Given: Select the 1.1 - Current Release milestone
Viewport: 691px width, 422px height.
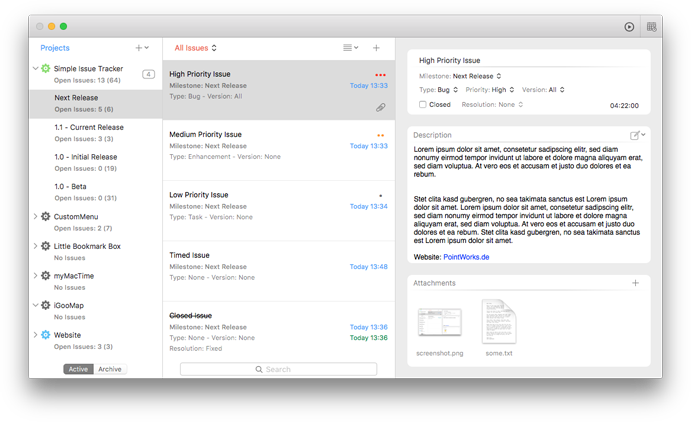Looking at the screenshot, I should [x=96, y=133].
